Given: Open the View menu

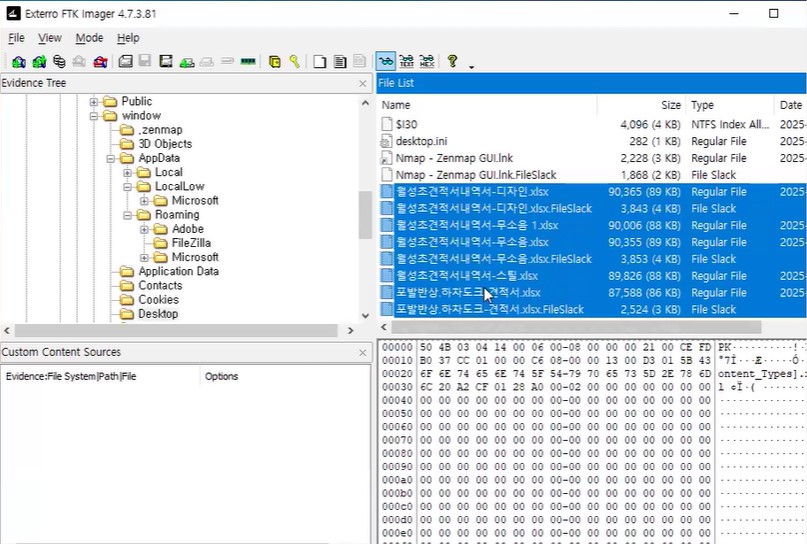Looking at the screenshot, I should pos(49,38).
